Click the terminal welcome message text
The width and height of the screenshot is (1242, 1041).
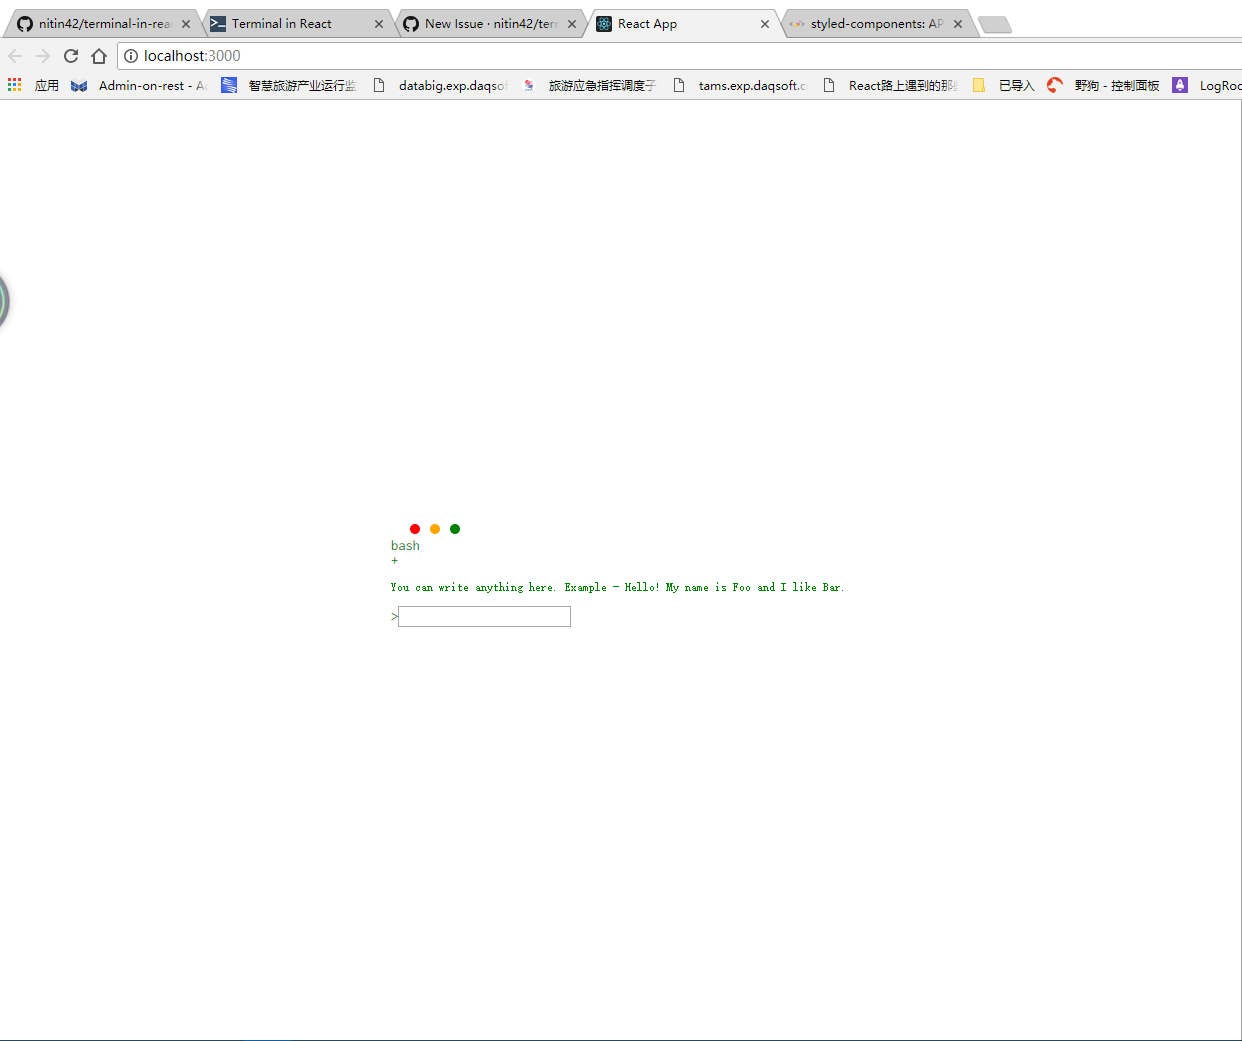point(617,588)
